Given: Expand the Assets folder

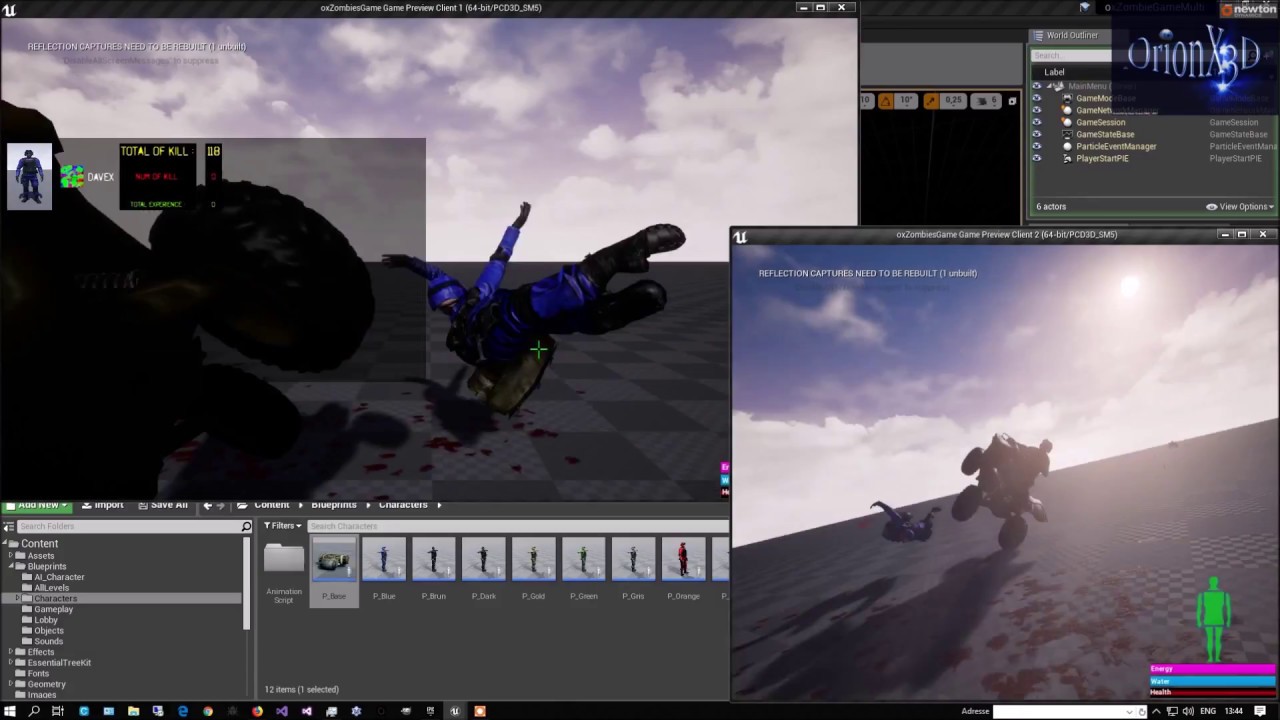Looking at the screenshot, I should click(11, 555).
